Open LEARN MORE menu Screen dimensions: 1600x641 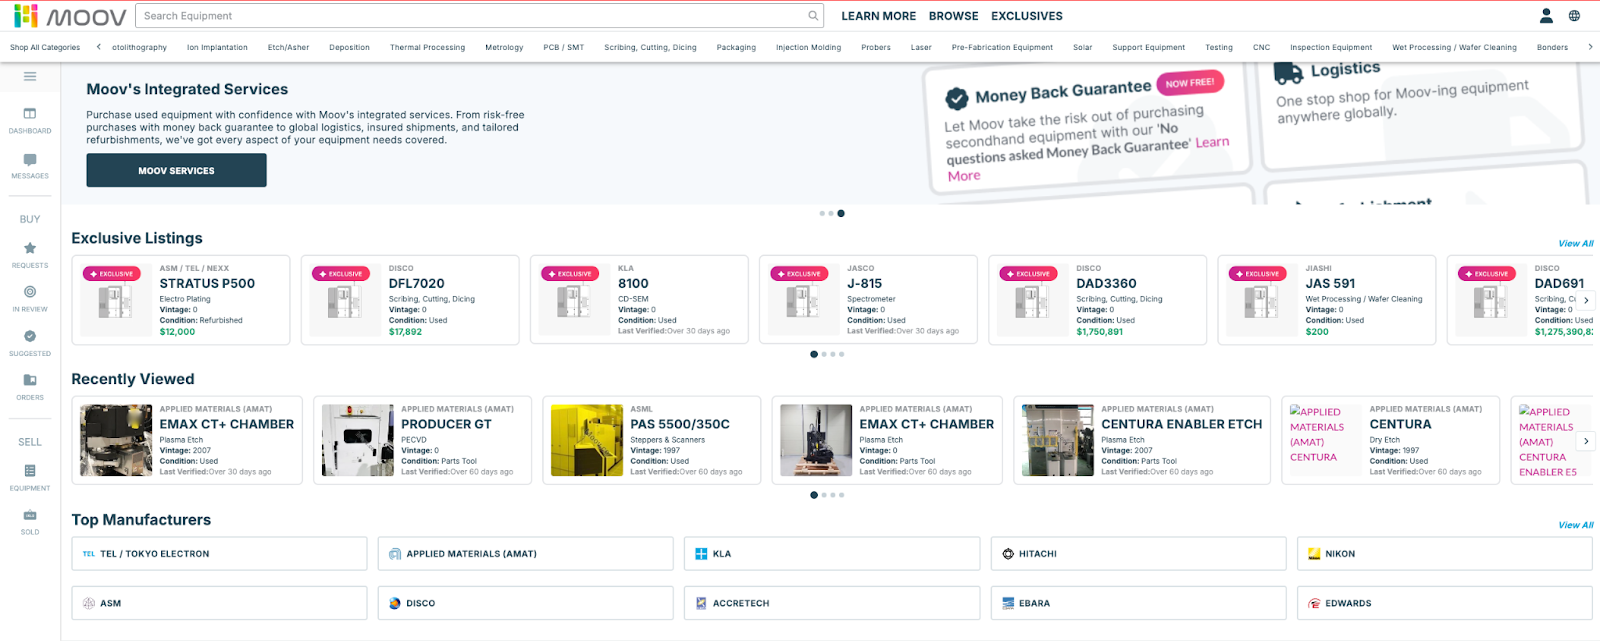(878, 16)
